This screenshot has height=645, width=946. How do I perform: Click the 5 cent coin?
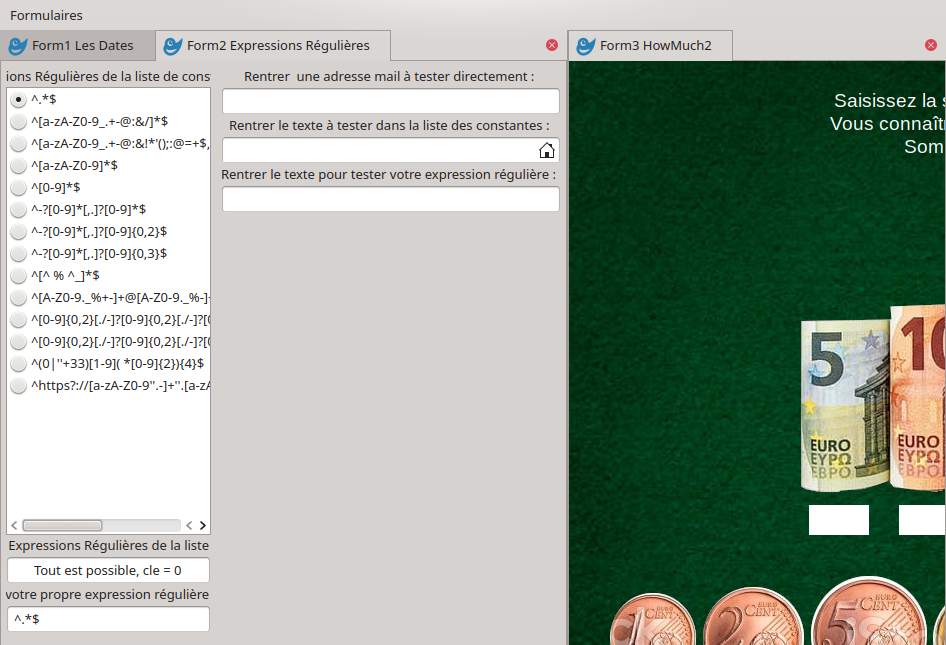pos(869,611)
